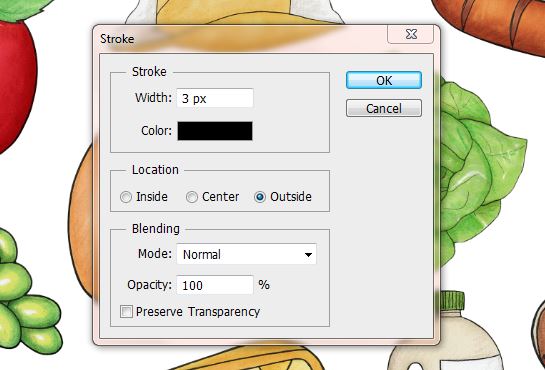This screenshot has height=370, width=545.
Task: Click the Mode dropdown arrow
Action: pyautogui.click(x=308, y=255)
